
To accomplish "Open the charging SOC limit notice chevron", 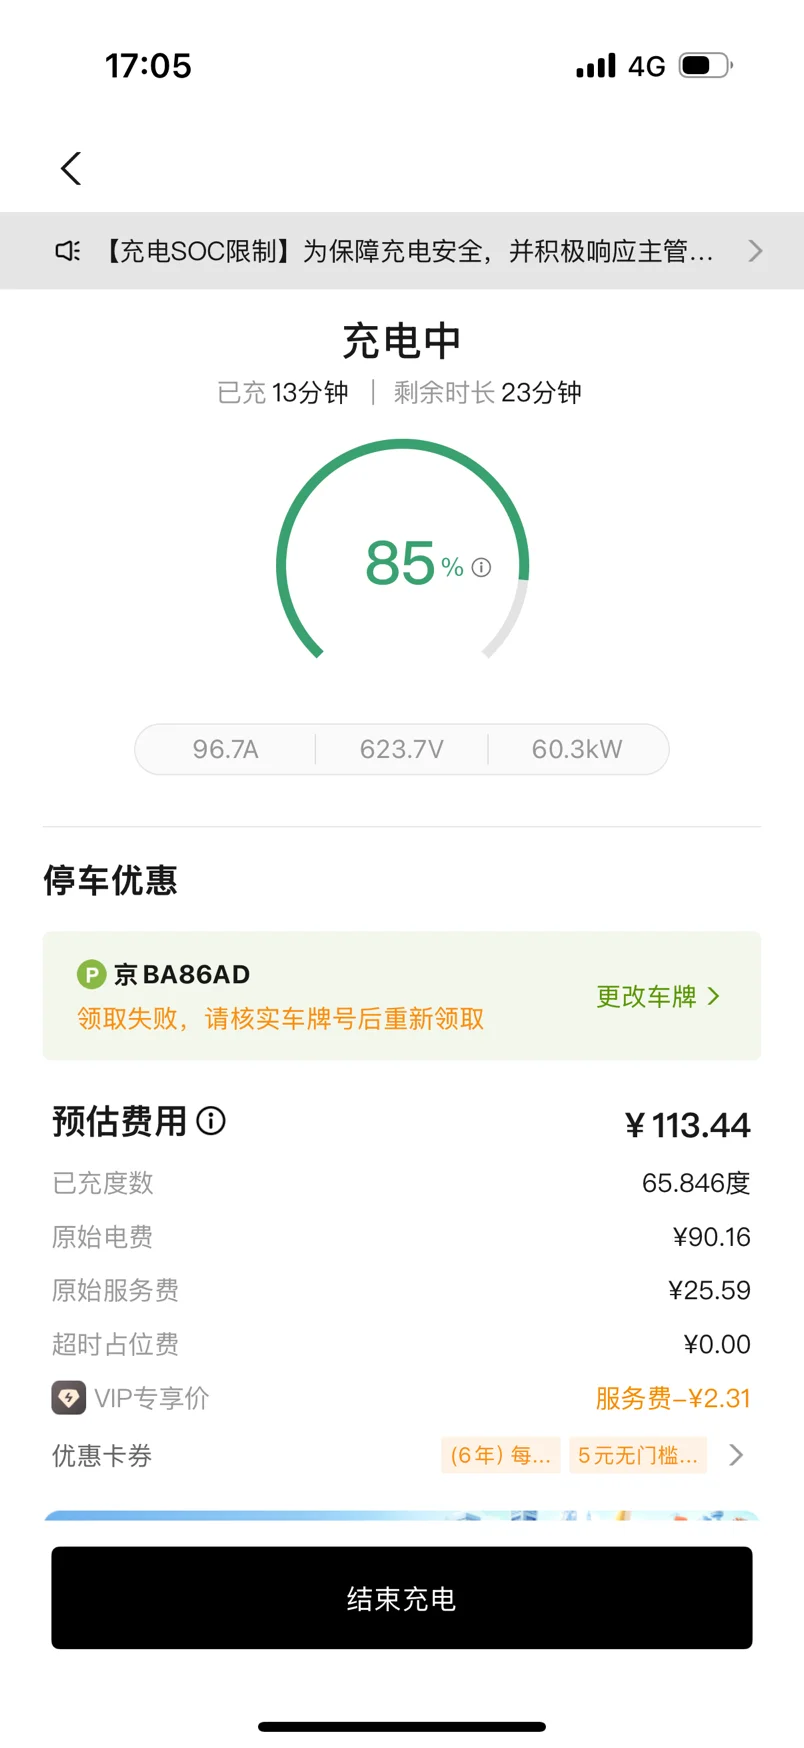I will click(x=755, y=251).
